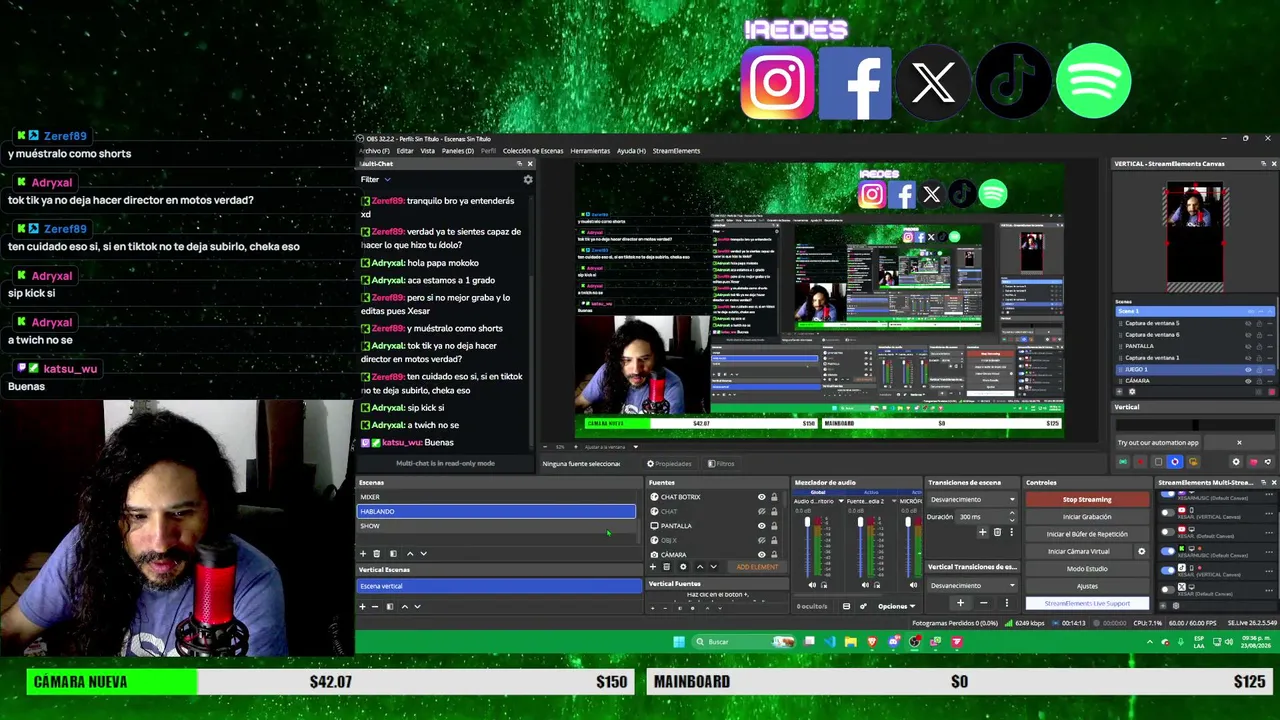Click the Stop Streaming button
The height and width of the screenshot is (720, 1280).
click(x=1087, y=499)
